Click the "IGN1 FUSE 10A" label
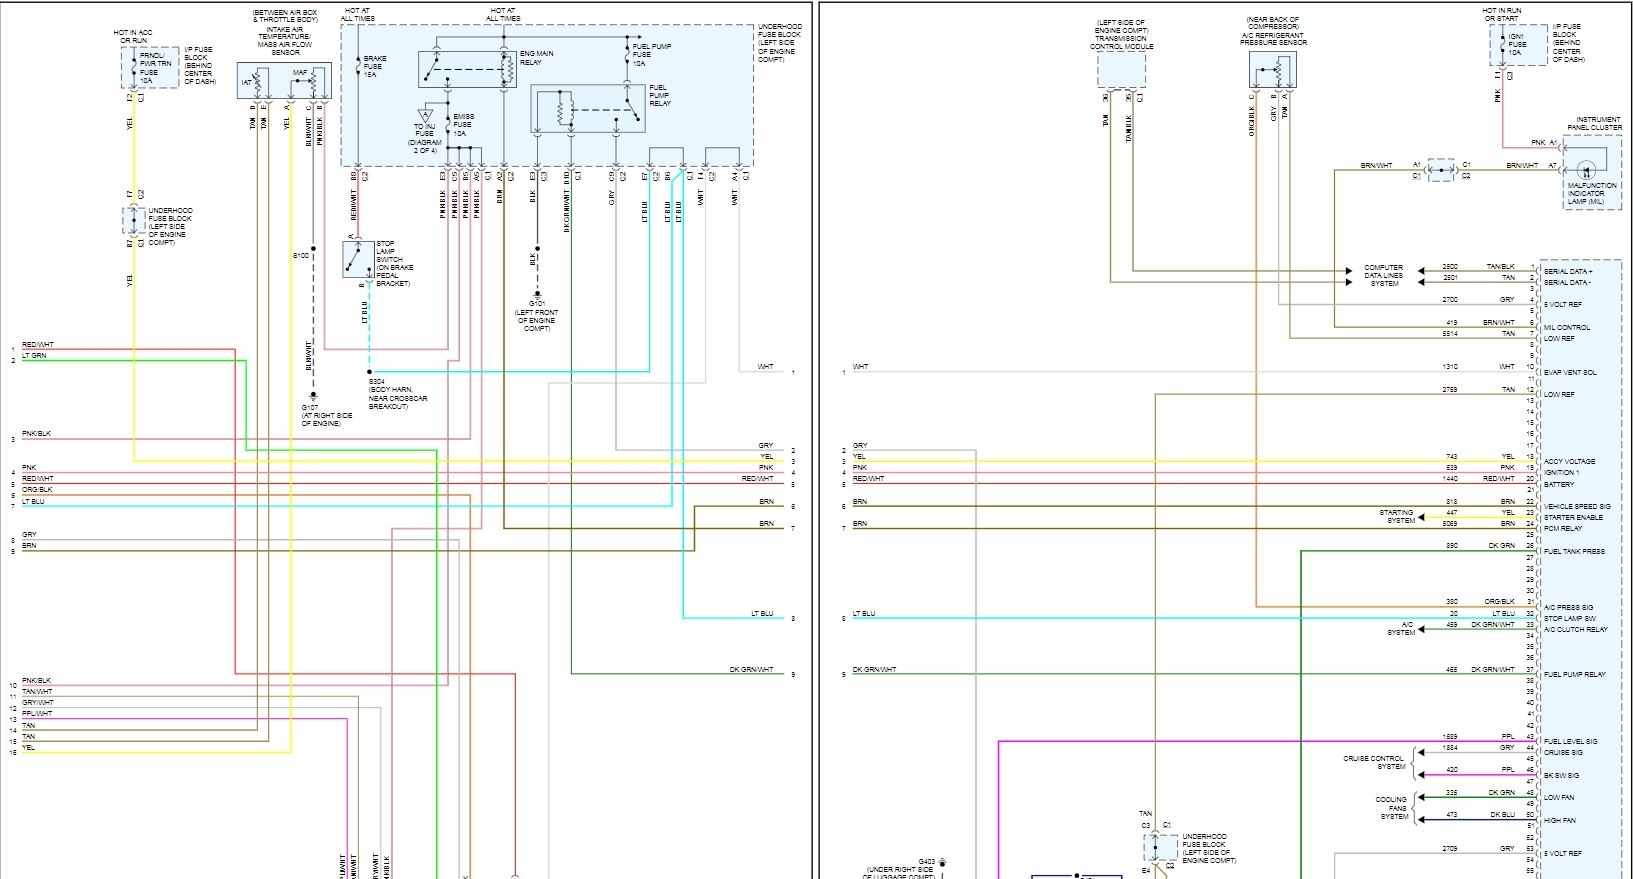The height and width of the screenshot is (879, 1633). point(1517,44)
